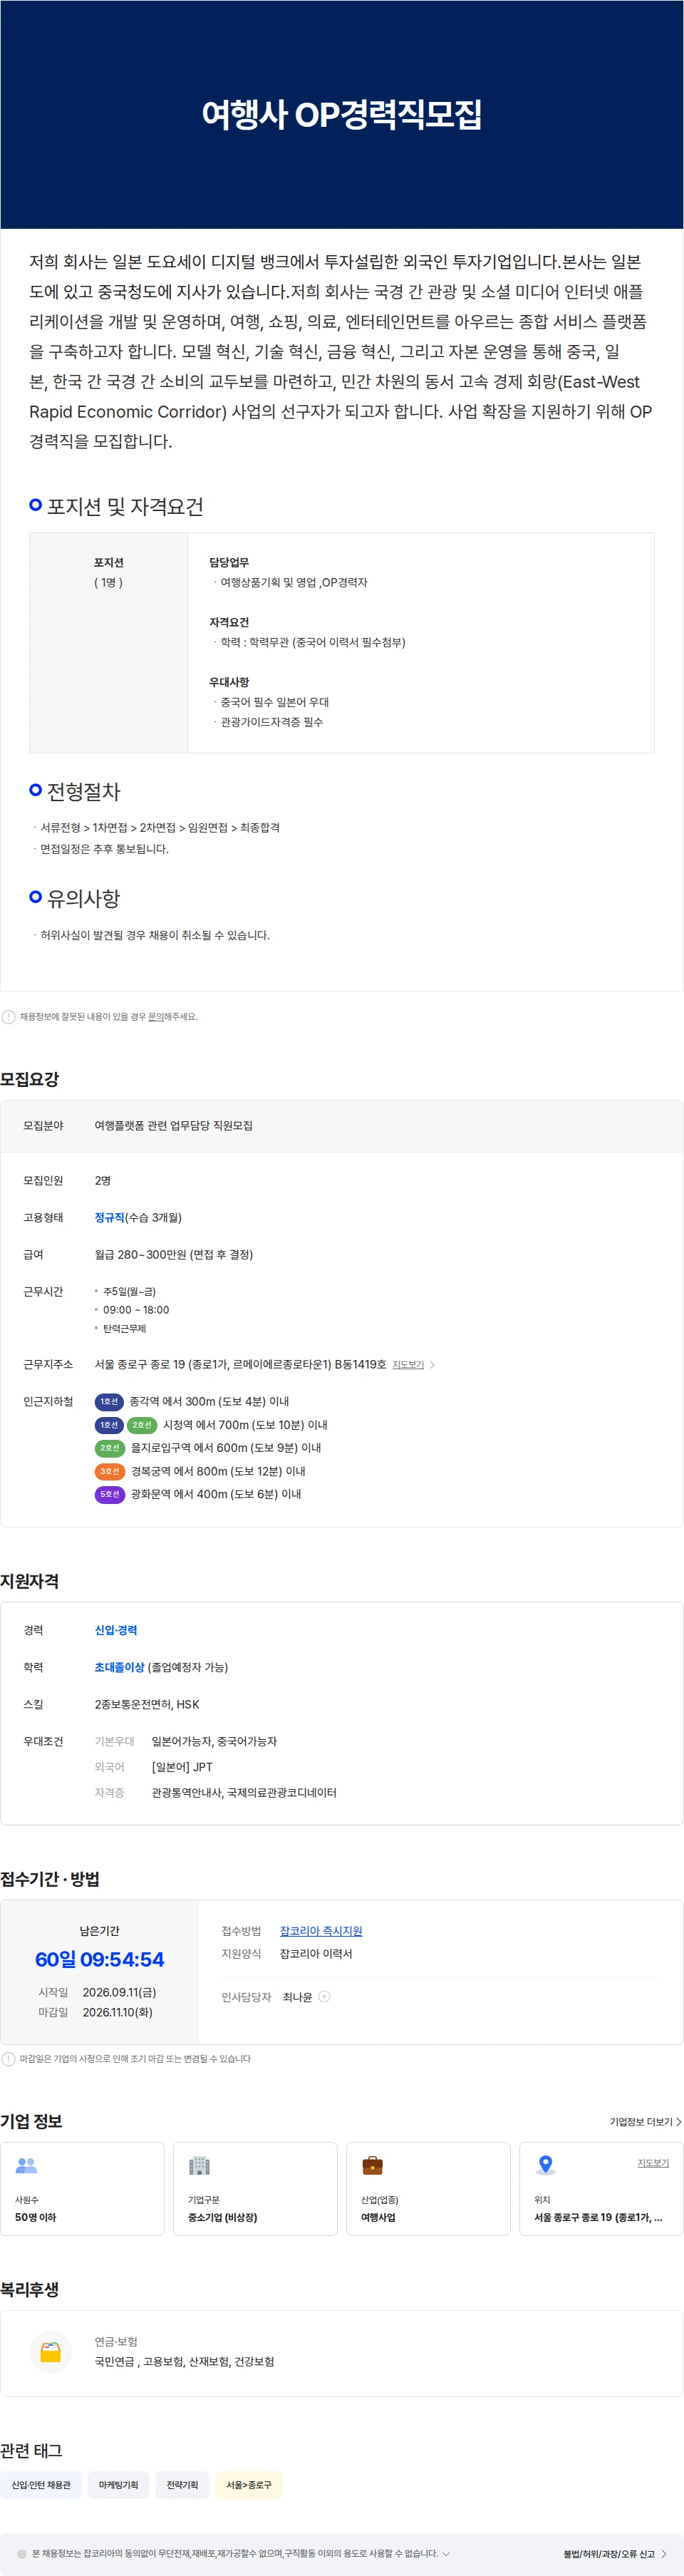Click the 서류전형 > 1차면접 > 2차면접 process line
Image resolution: width=684 pixels, height=2576 pixels.
[x=160, y=828]
